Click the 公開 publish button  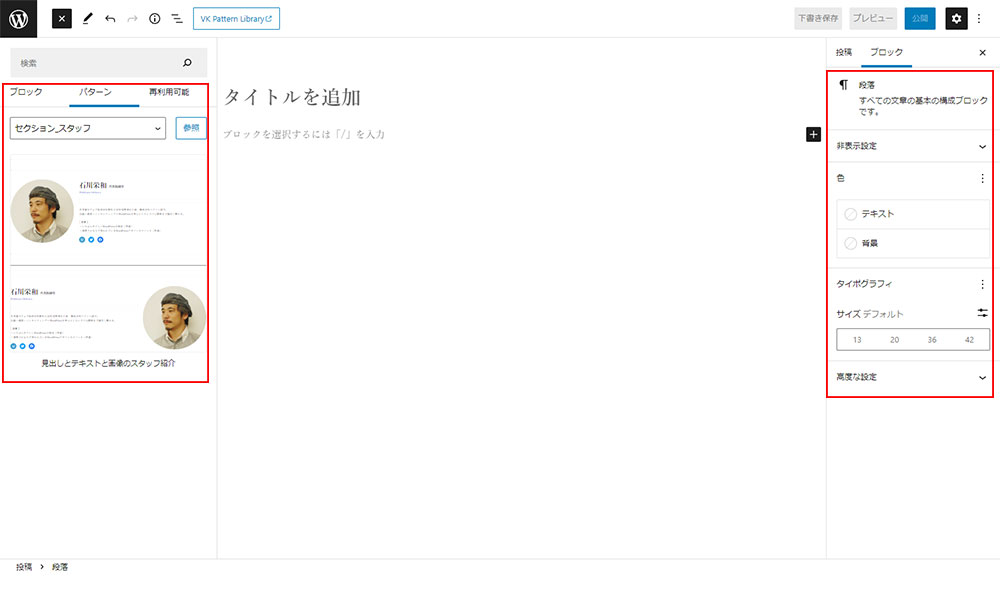[x=919, y=18]
